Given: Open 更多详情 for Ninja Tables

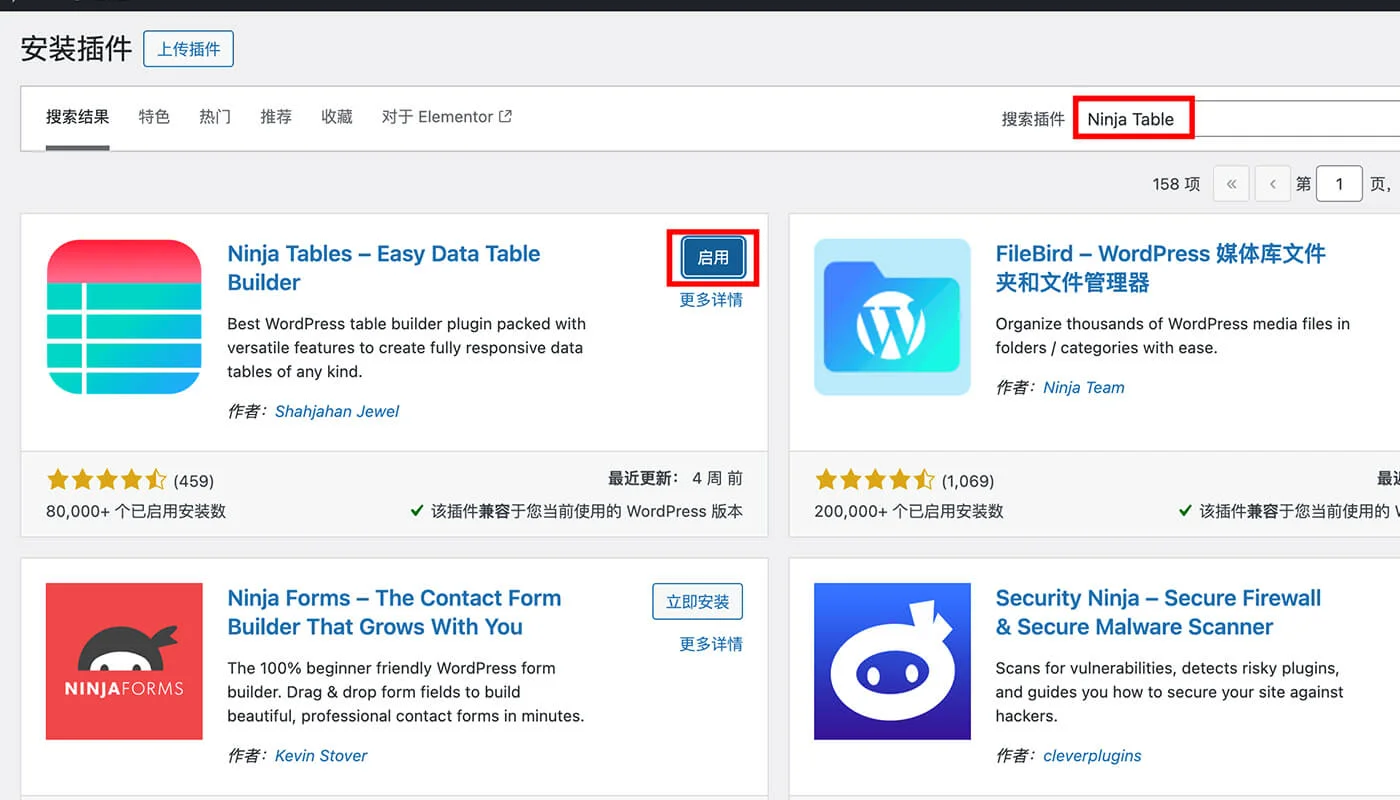Looking at the screenshot, I should (x=712, y=299).
